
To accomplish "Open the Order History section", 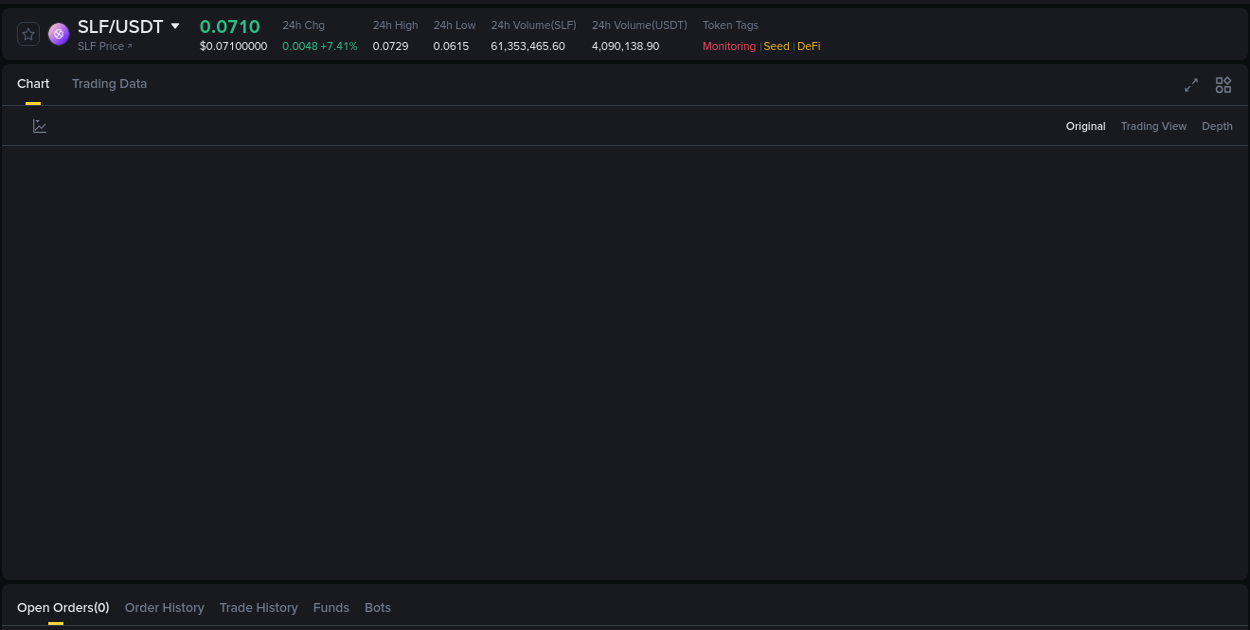I will pyautogui.click(x=164, y=607).
